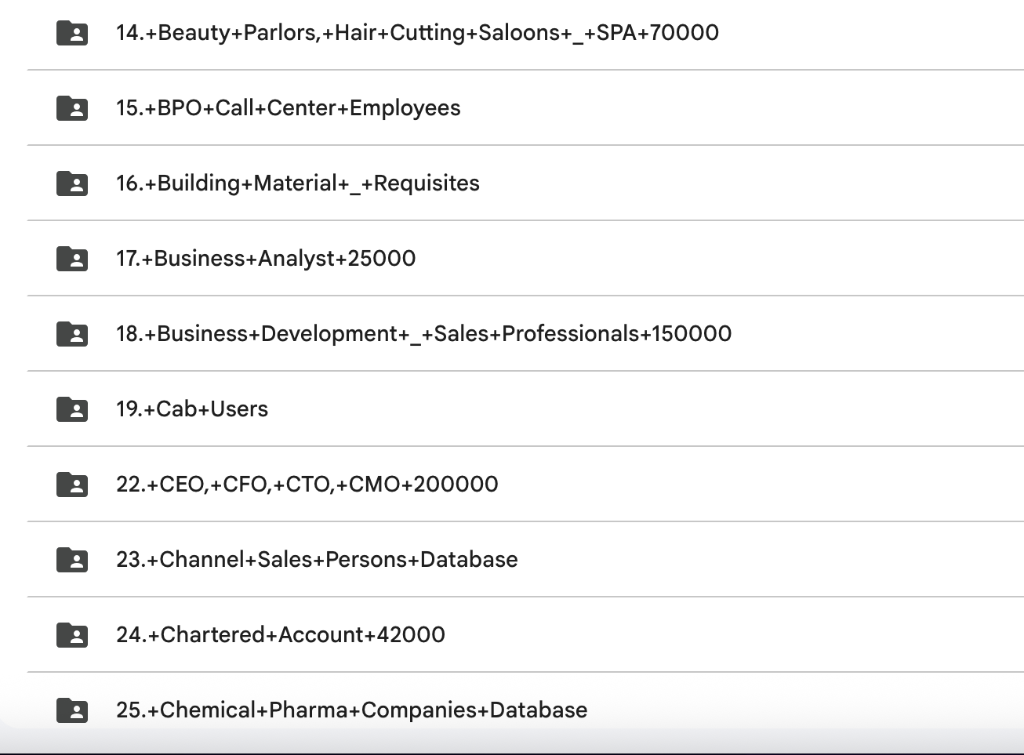Click the Chartered Account folder icon
This screenshot has width=1024, height=755.
72,635
